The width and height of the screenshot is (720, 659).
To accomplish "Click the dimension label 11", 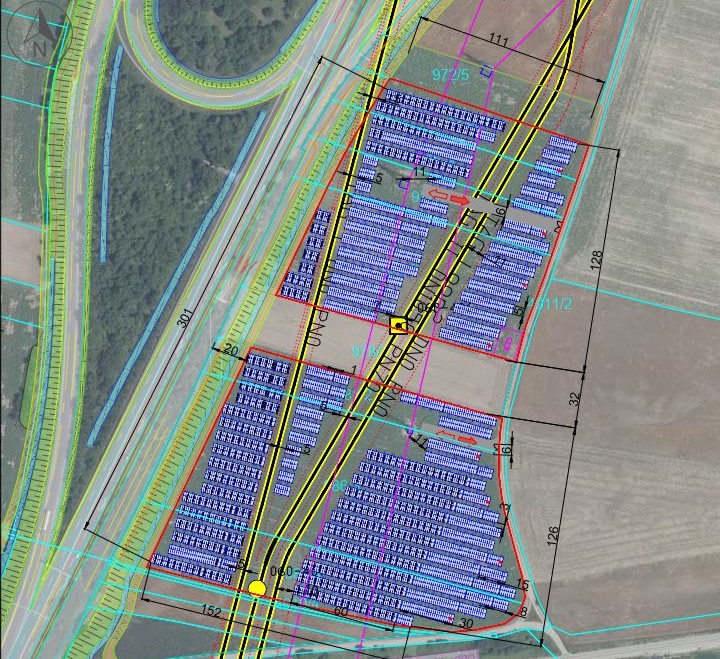I will click(x=419, y=172).
